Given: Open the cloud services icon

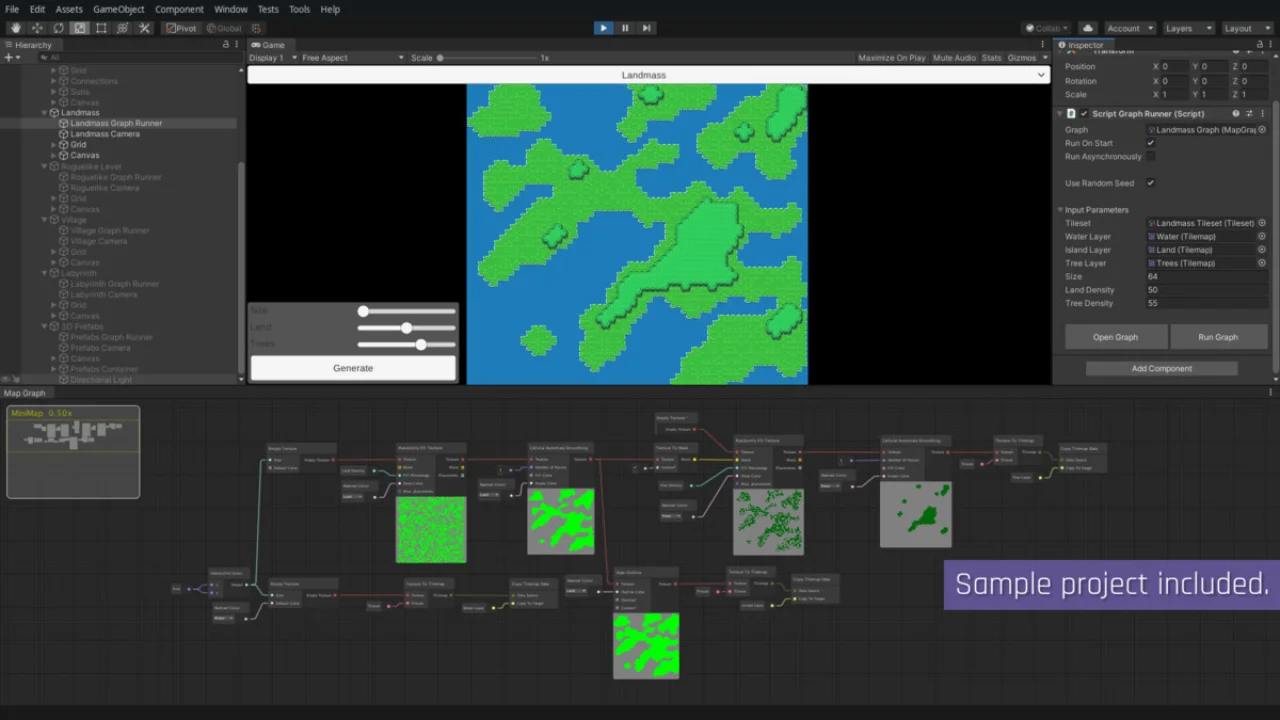Looking at the screenshot, I should (x=1088, y=28).
